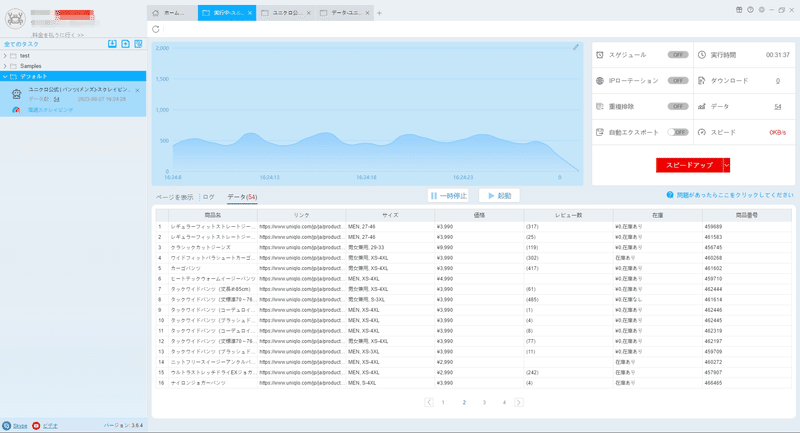Click the 料金を払うに行く link

point(58,35)
